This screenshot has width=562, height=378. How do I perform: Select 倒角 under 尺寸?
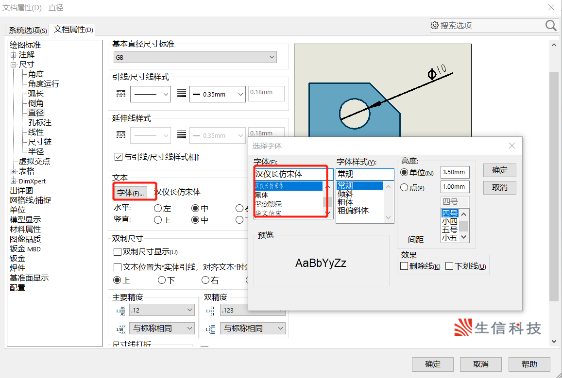click(36, 104)
